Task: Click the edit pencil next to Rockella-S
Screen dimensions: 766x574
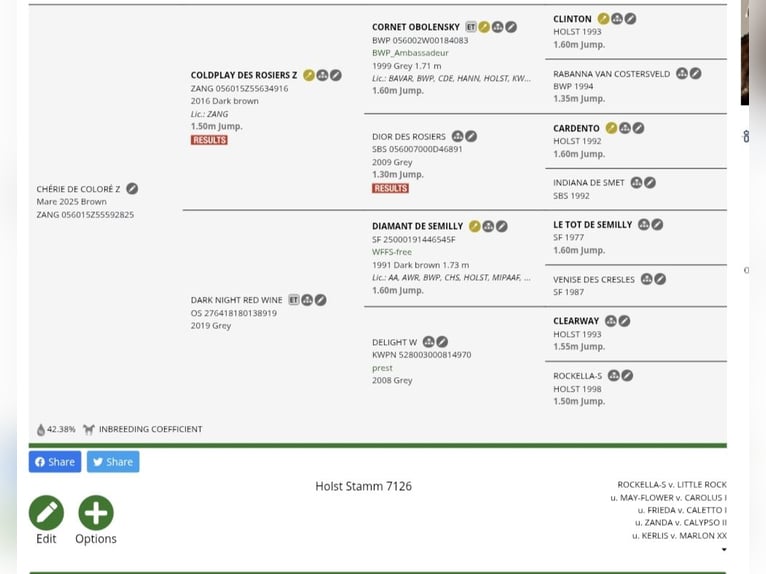Action: point(627,375)
